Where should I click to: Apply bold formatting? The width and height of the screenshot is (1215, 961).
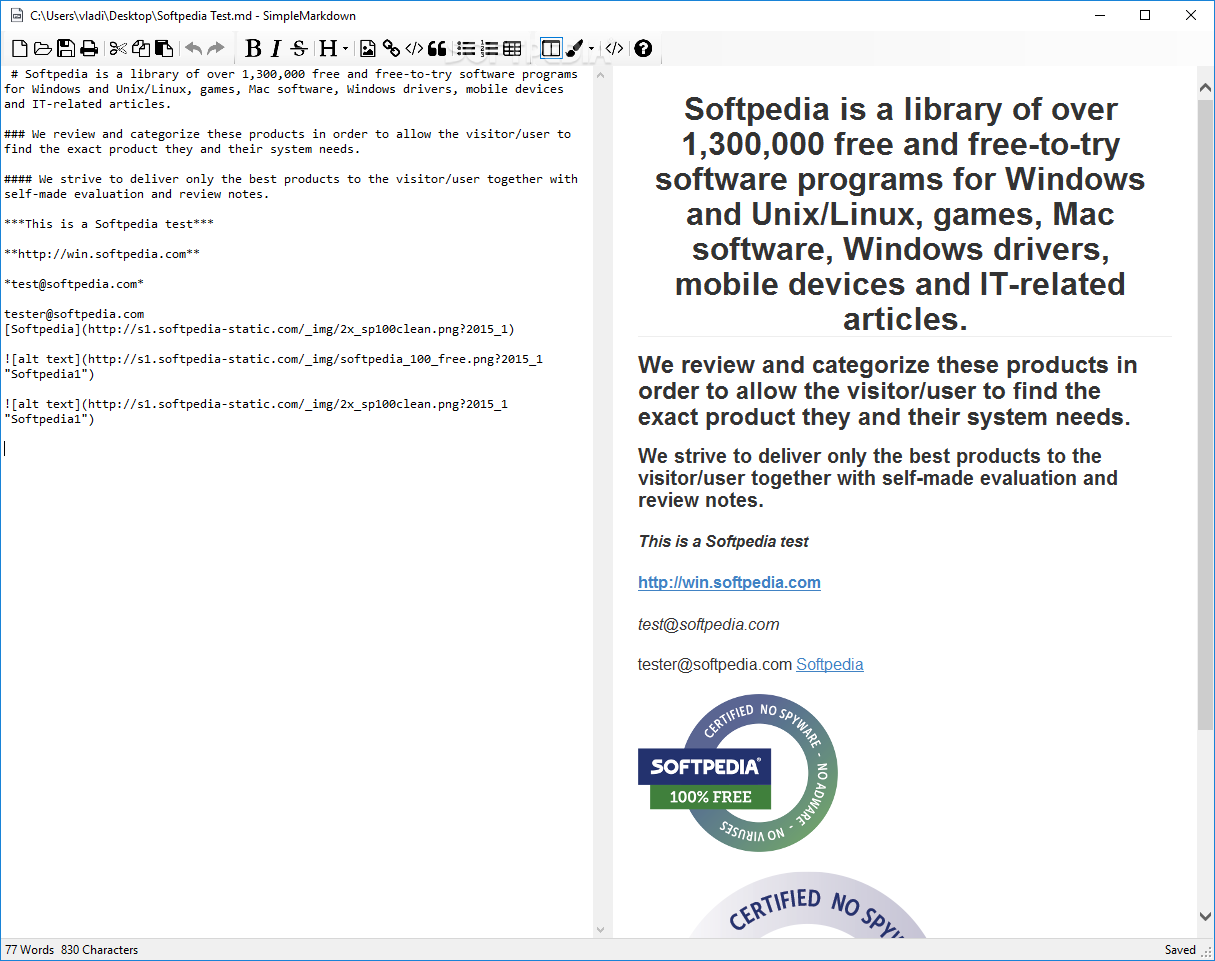(253, 48)
